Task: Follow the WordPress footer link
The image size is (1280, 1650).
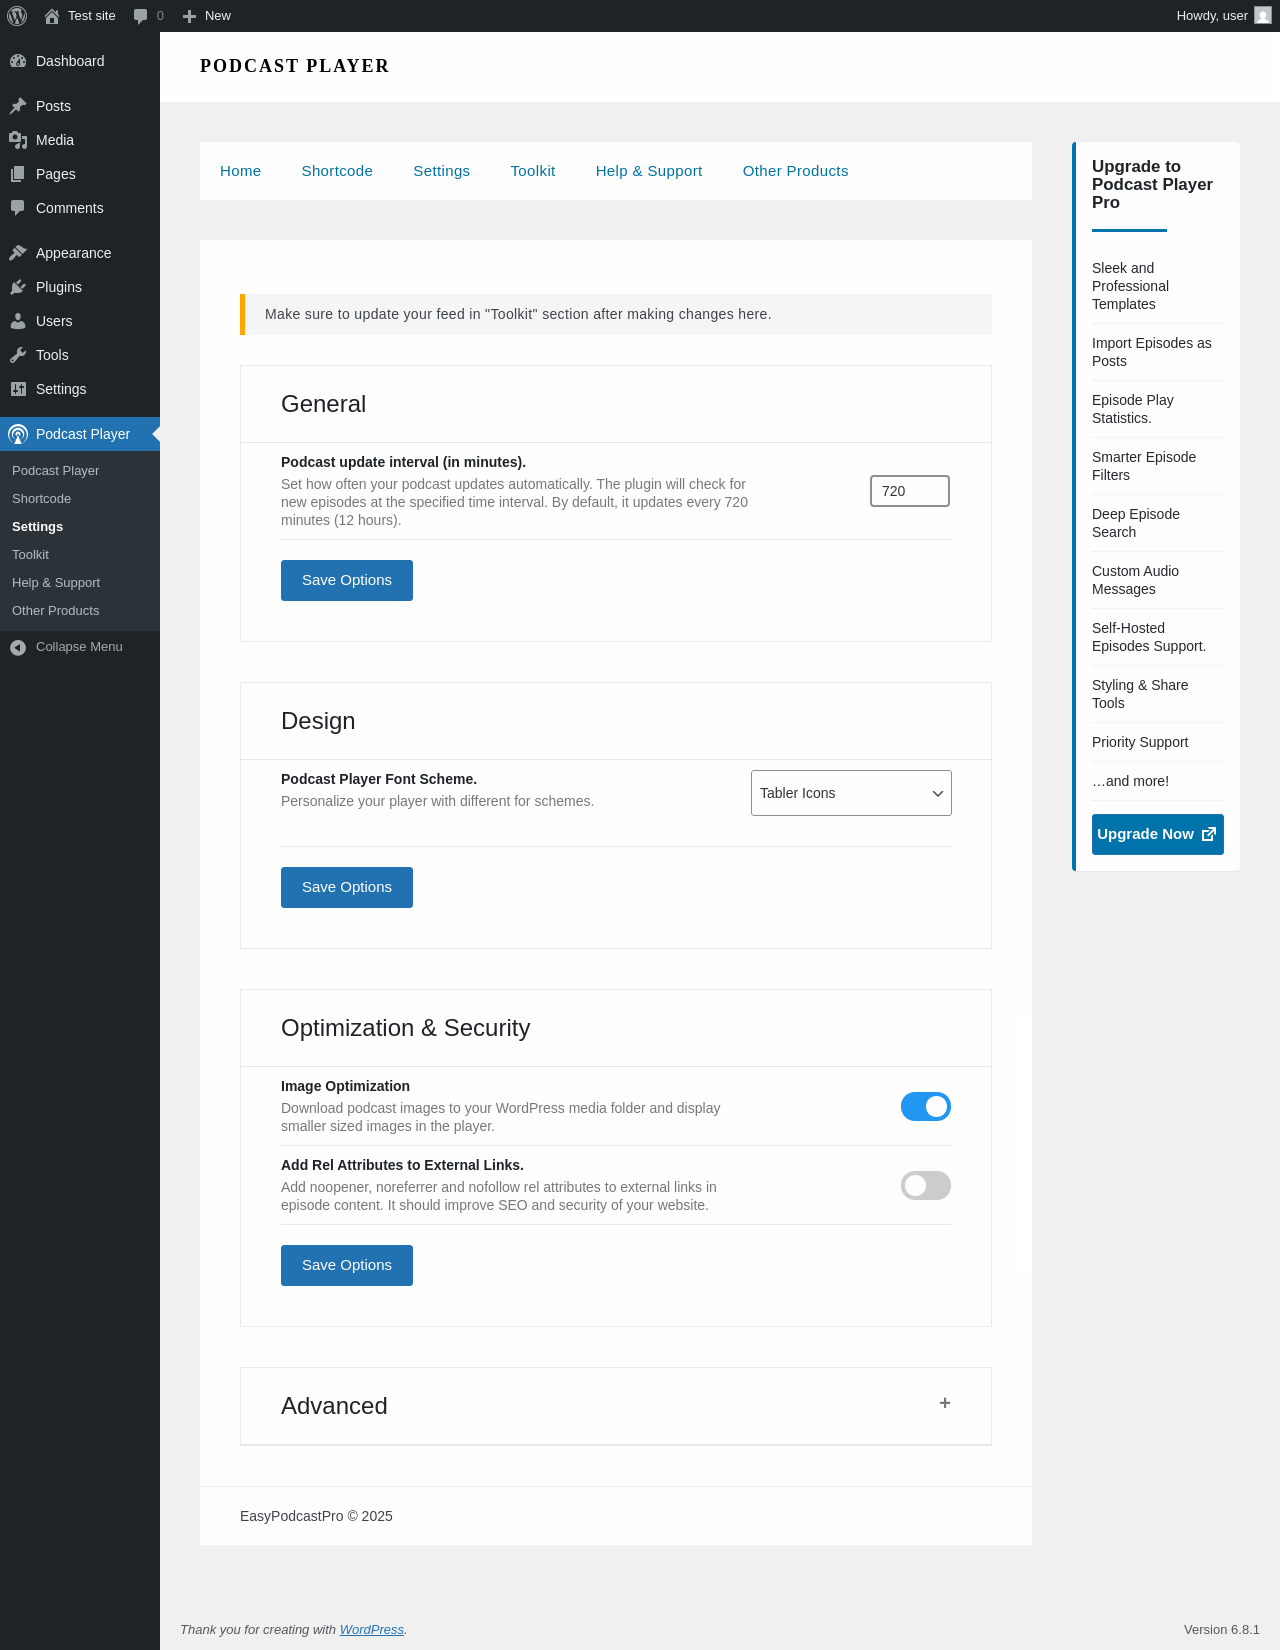Action: coord(371,1629)
